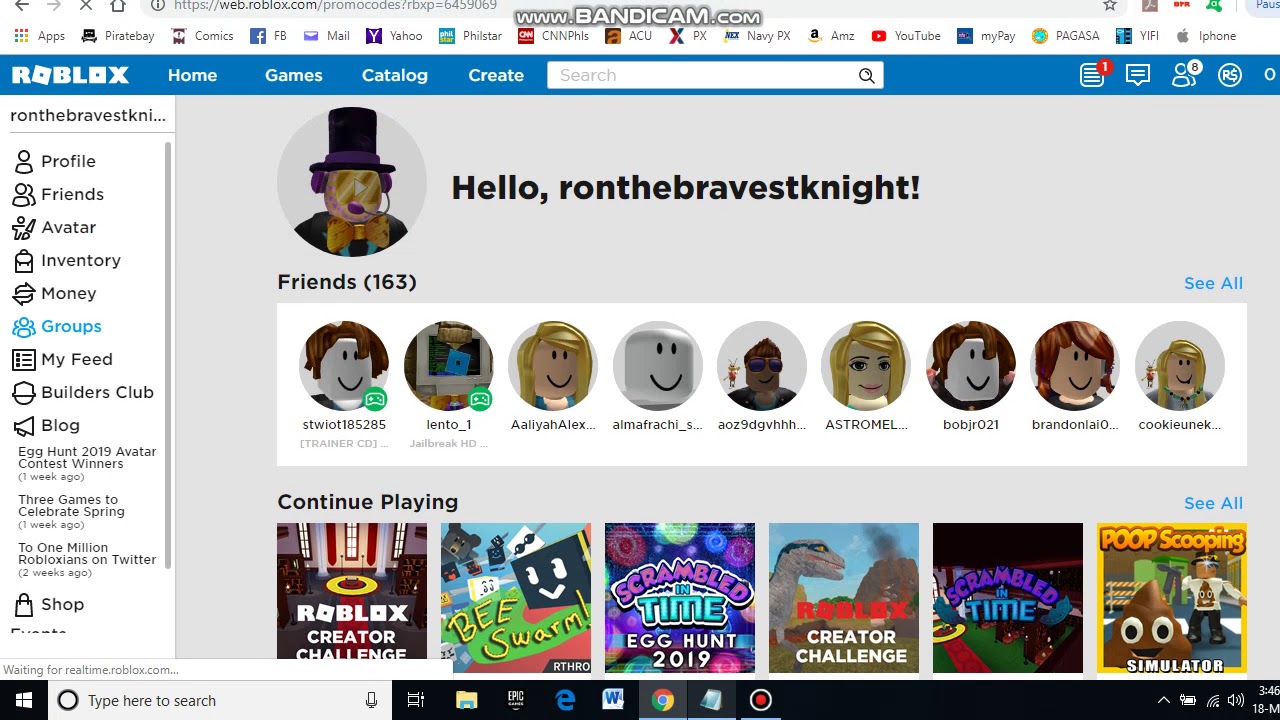
Task: Open Word from the taskbar
Action: tap(613, 700)
